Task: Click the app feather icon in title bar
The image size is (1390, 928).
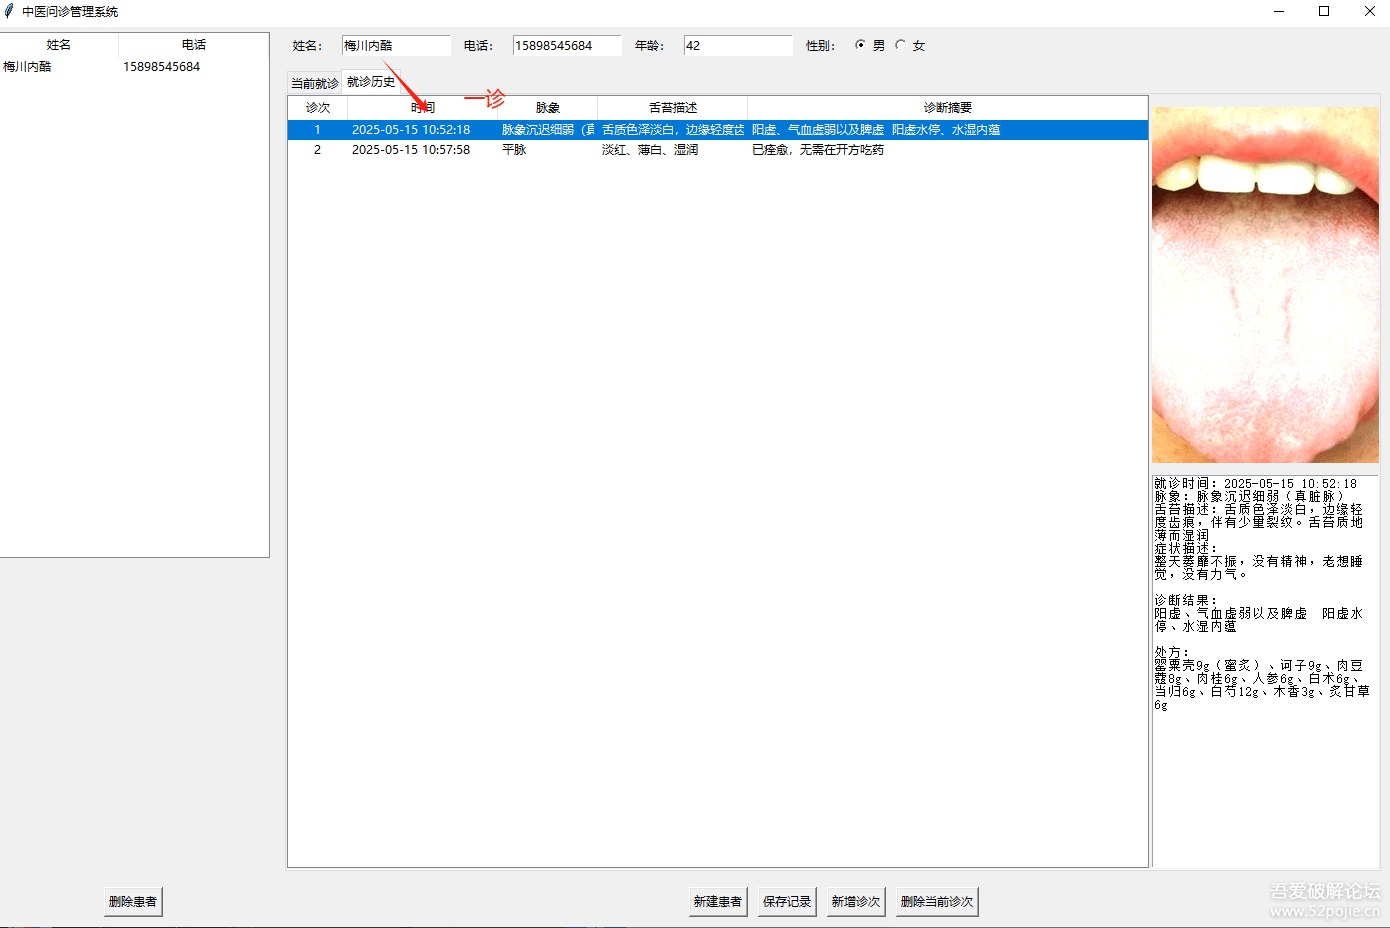Action: click(x=9, y=11)
